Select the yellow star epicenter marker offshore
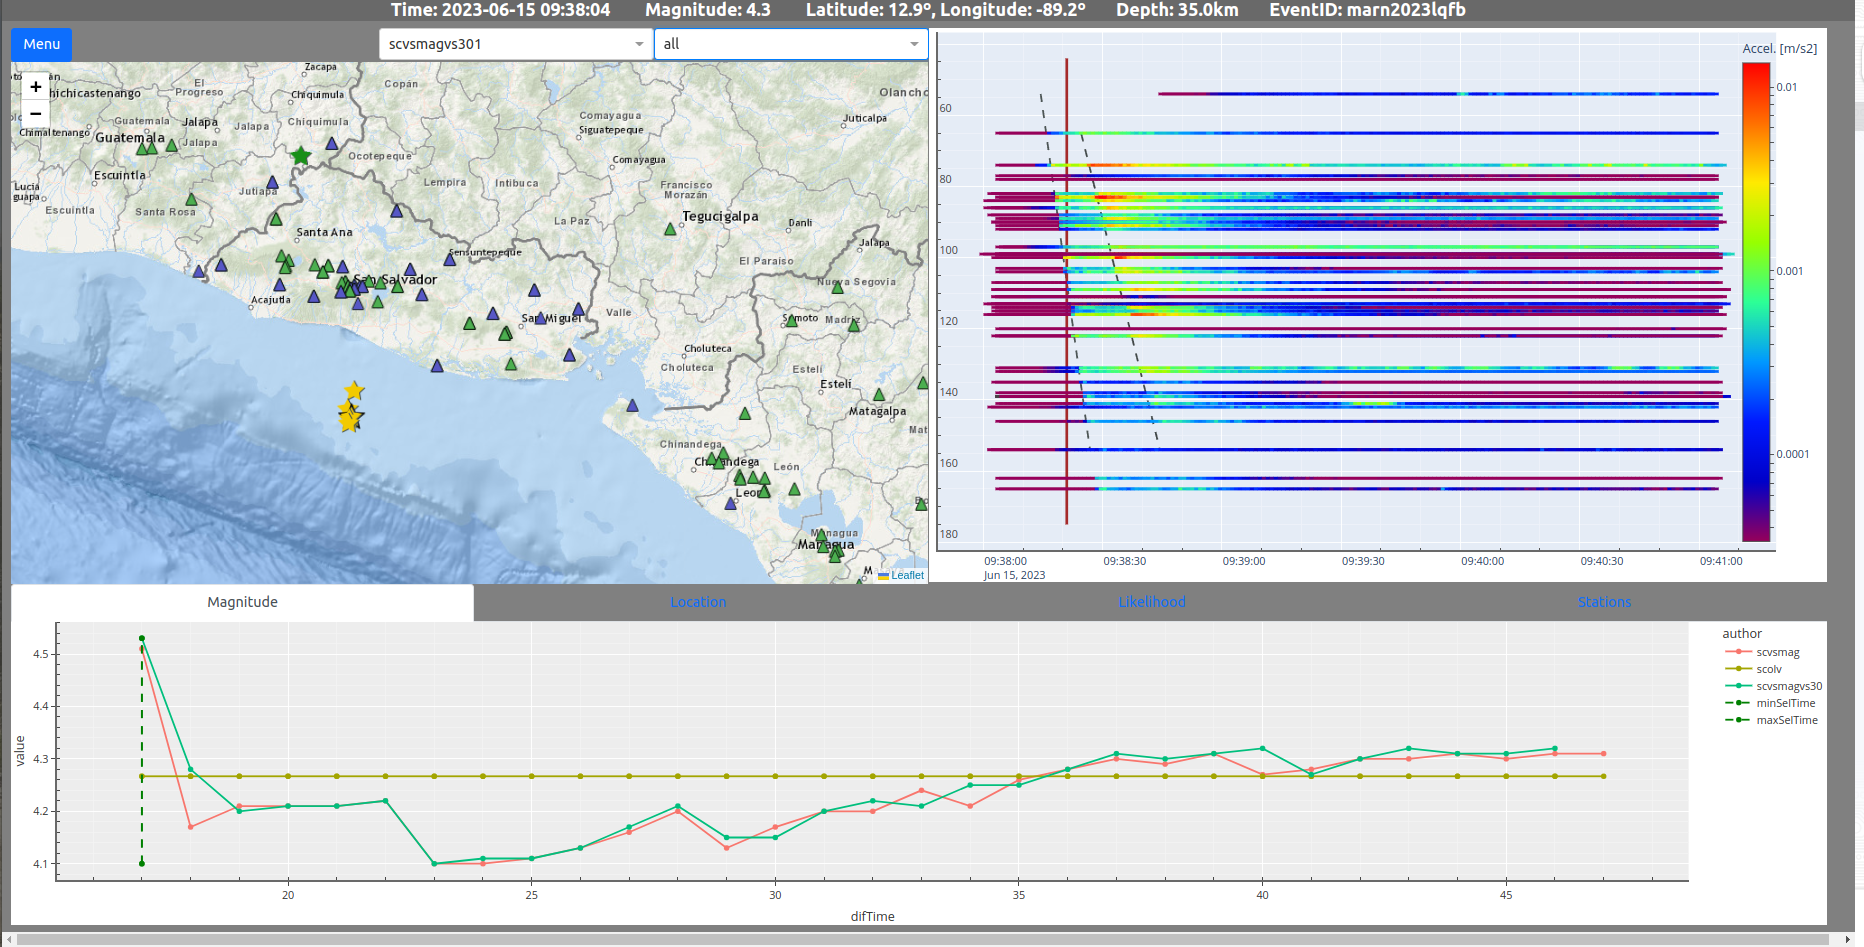1864x947 pixels. point(353,391)
